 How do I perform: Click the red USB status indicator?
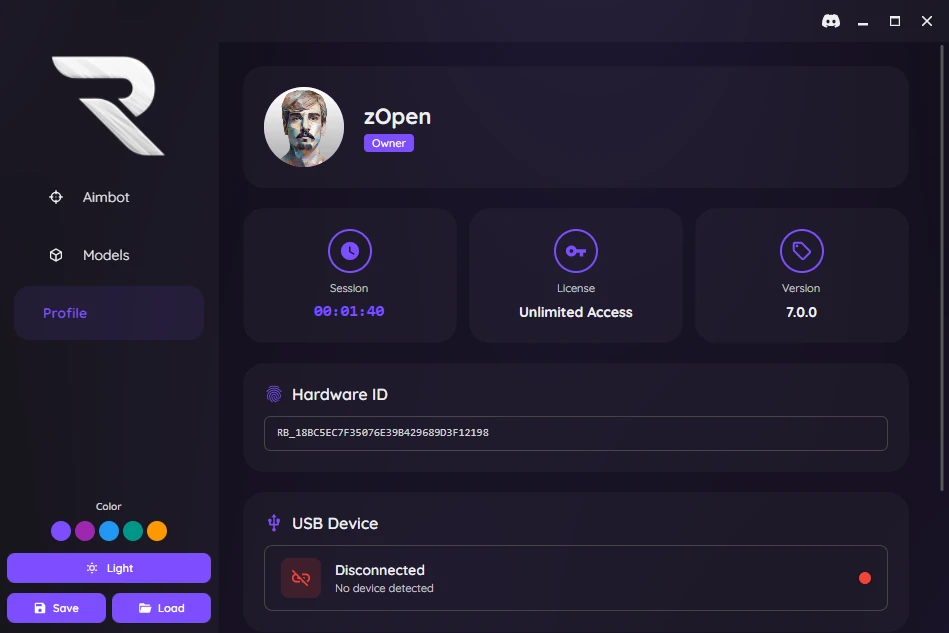tap(865, 578)
